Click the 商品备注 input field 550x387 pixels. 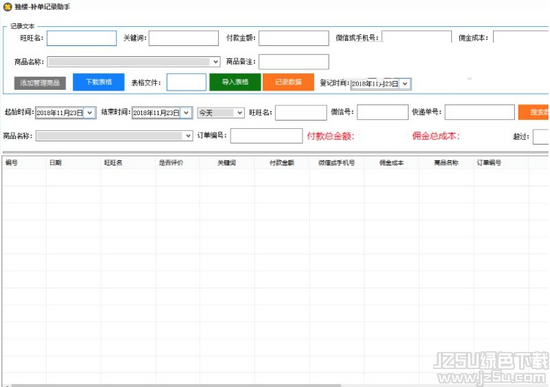(x=294, y=62)
